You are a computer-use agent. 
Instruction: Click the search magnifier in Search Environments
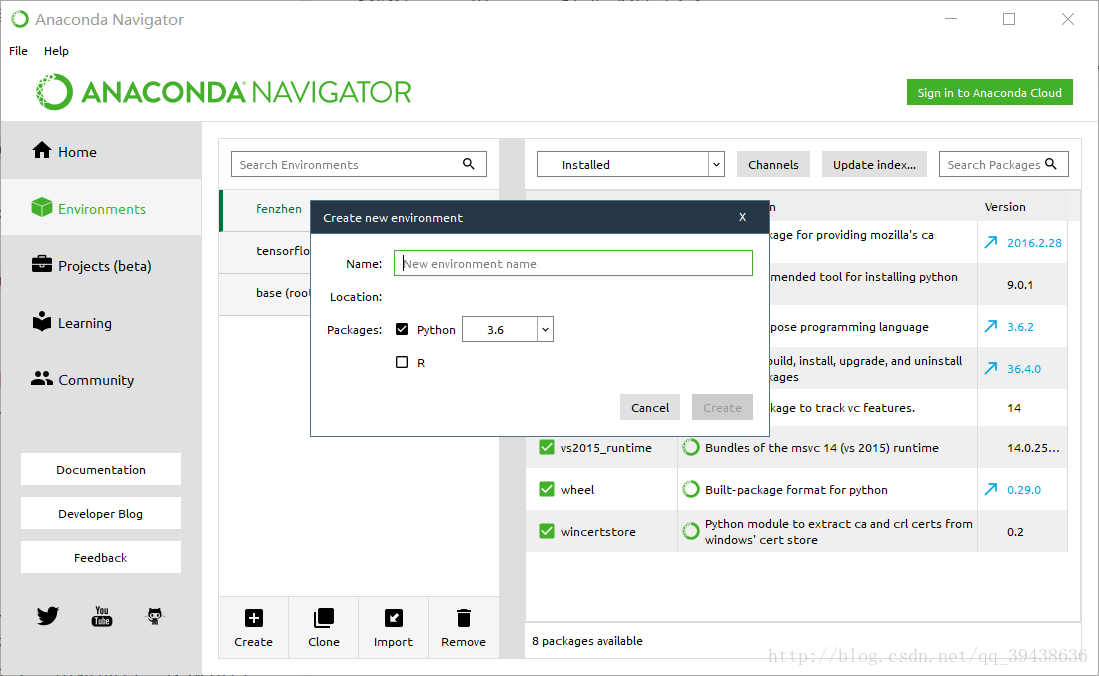[469, 164]
